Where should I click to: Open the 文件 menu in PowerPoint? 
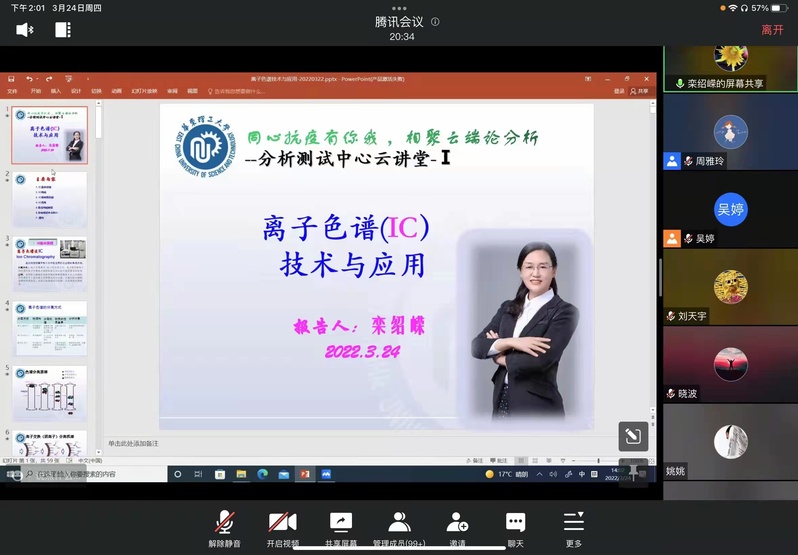pos(12,90)
